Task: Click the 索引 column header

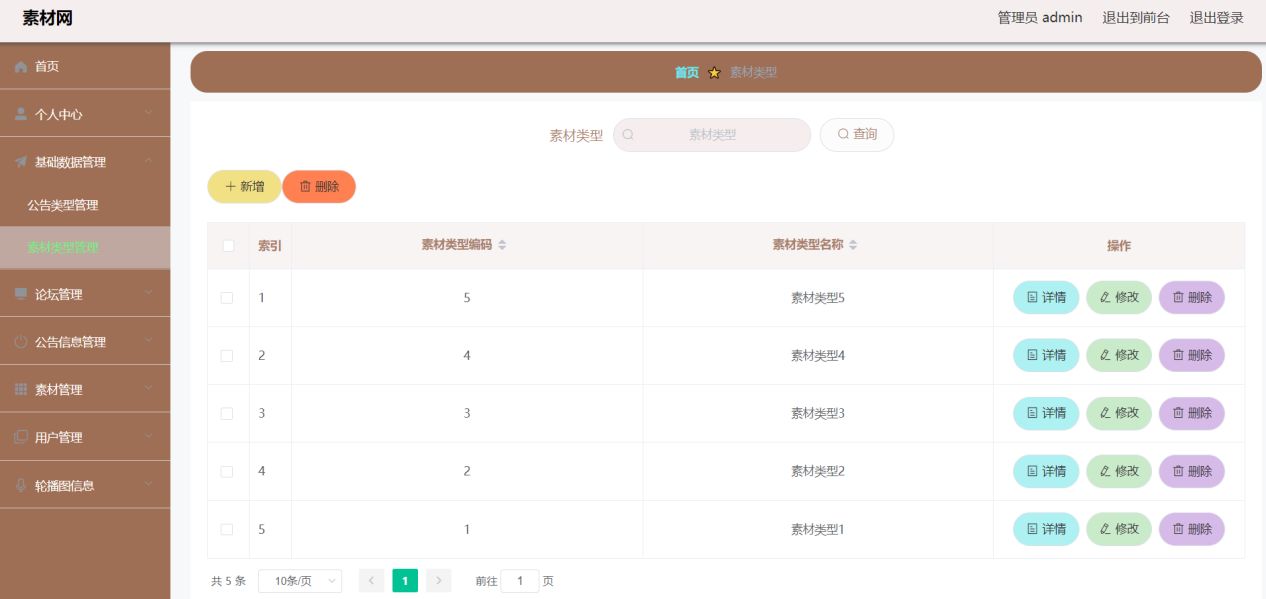Action: click(270, 246)
